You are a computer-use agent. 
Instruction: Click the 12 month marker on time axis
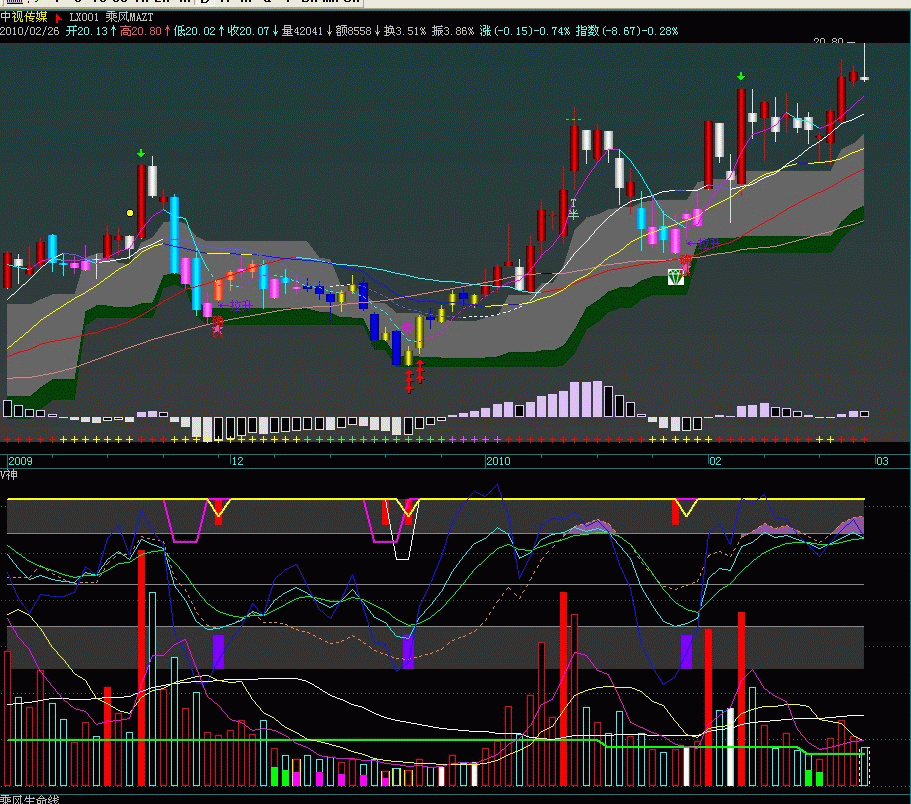[237, 461]
